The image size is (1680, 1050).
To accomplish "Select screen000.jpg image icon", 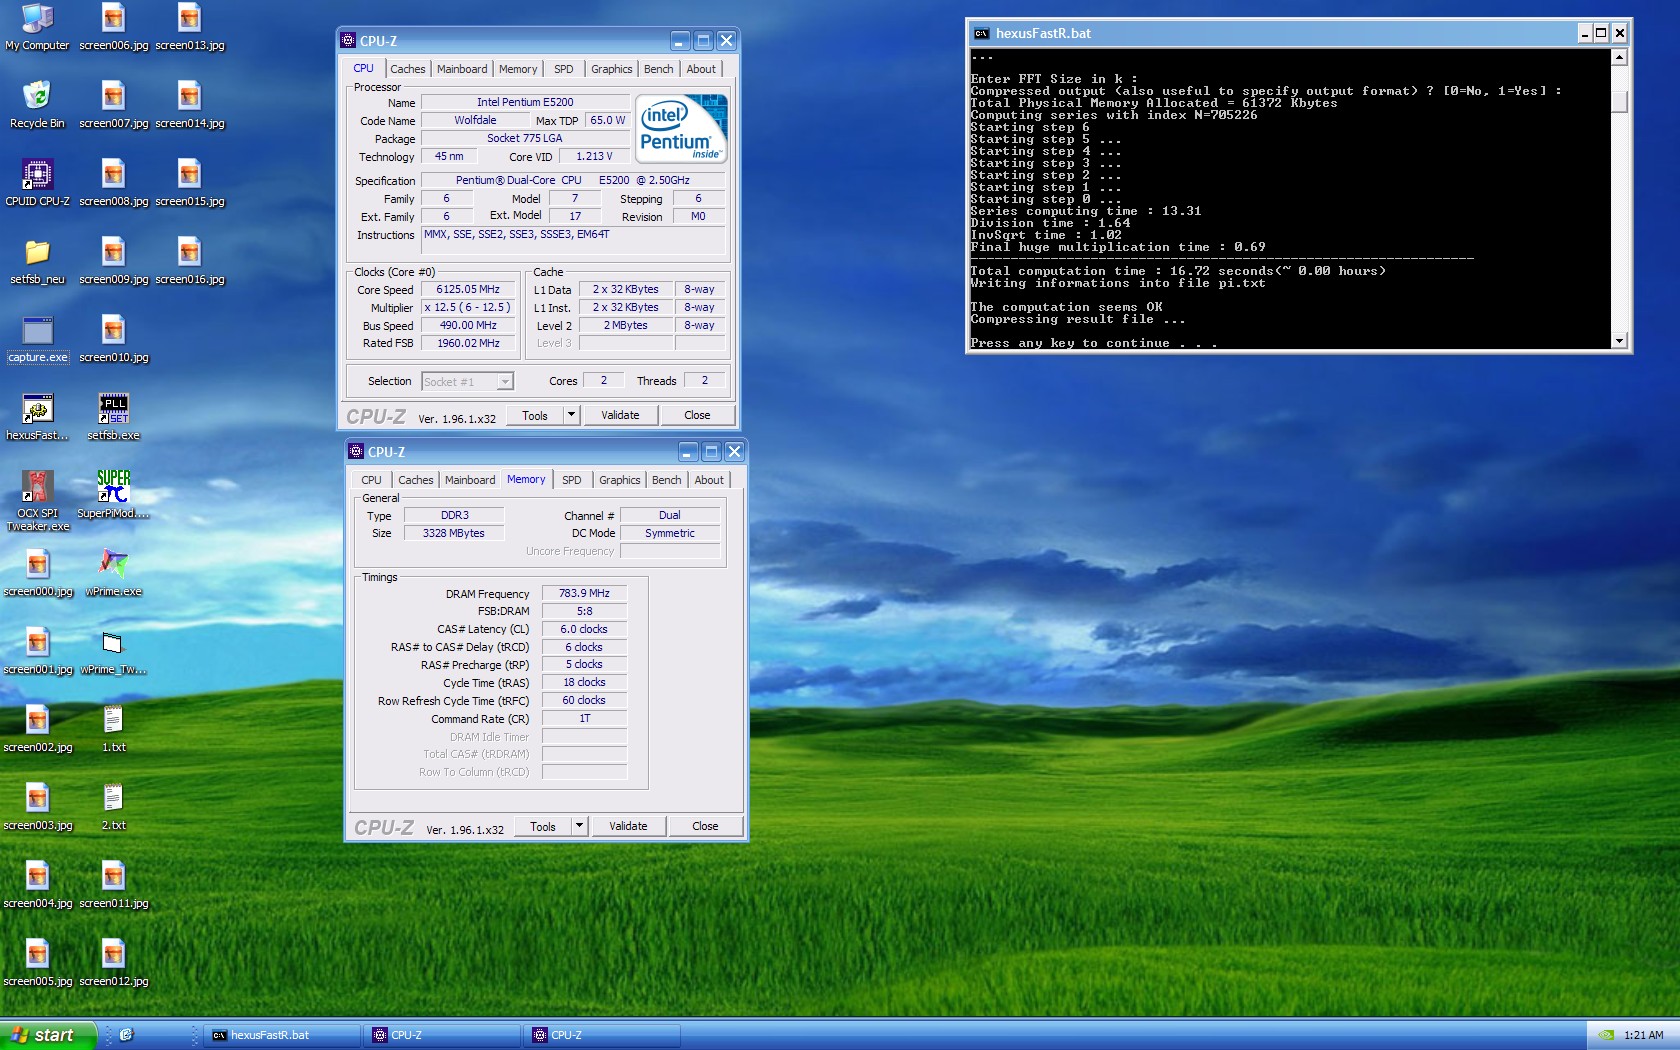I will (37, 573).
